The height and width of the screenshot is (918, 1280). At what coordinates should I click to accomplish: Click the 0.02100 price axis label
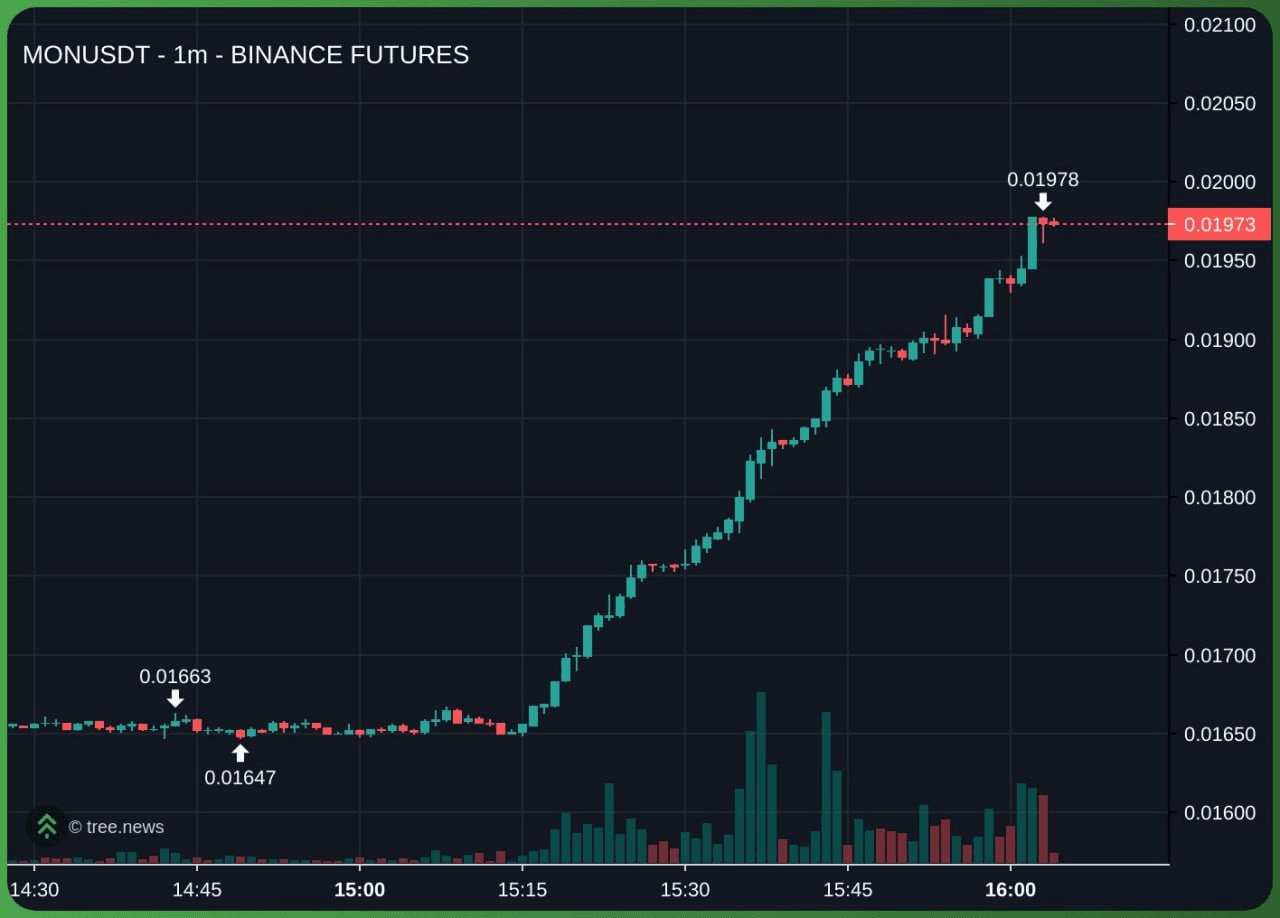(x=1219, y=25)
